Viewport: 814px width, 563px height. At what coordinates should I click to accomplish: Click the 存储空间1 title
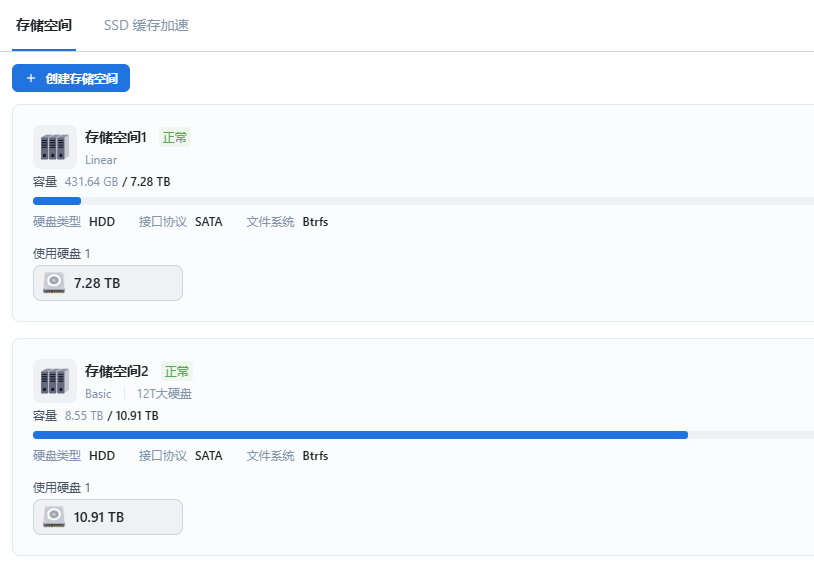(116, 137)
